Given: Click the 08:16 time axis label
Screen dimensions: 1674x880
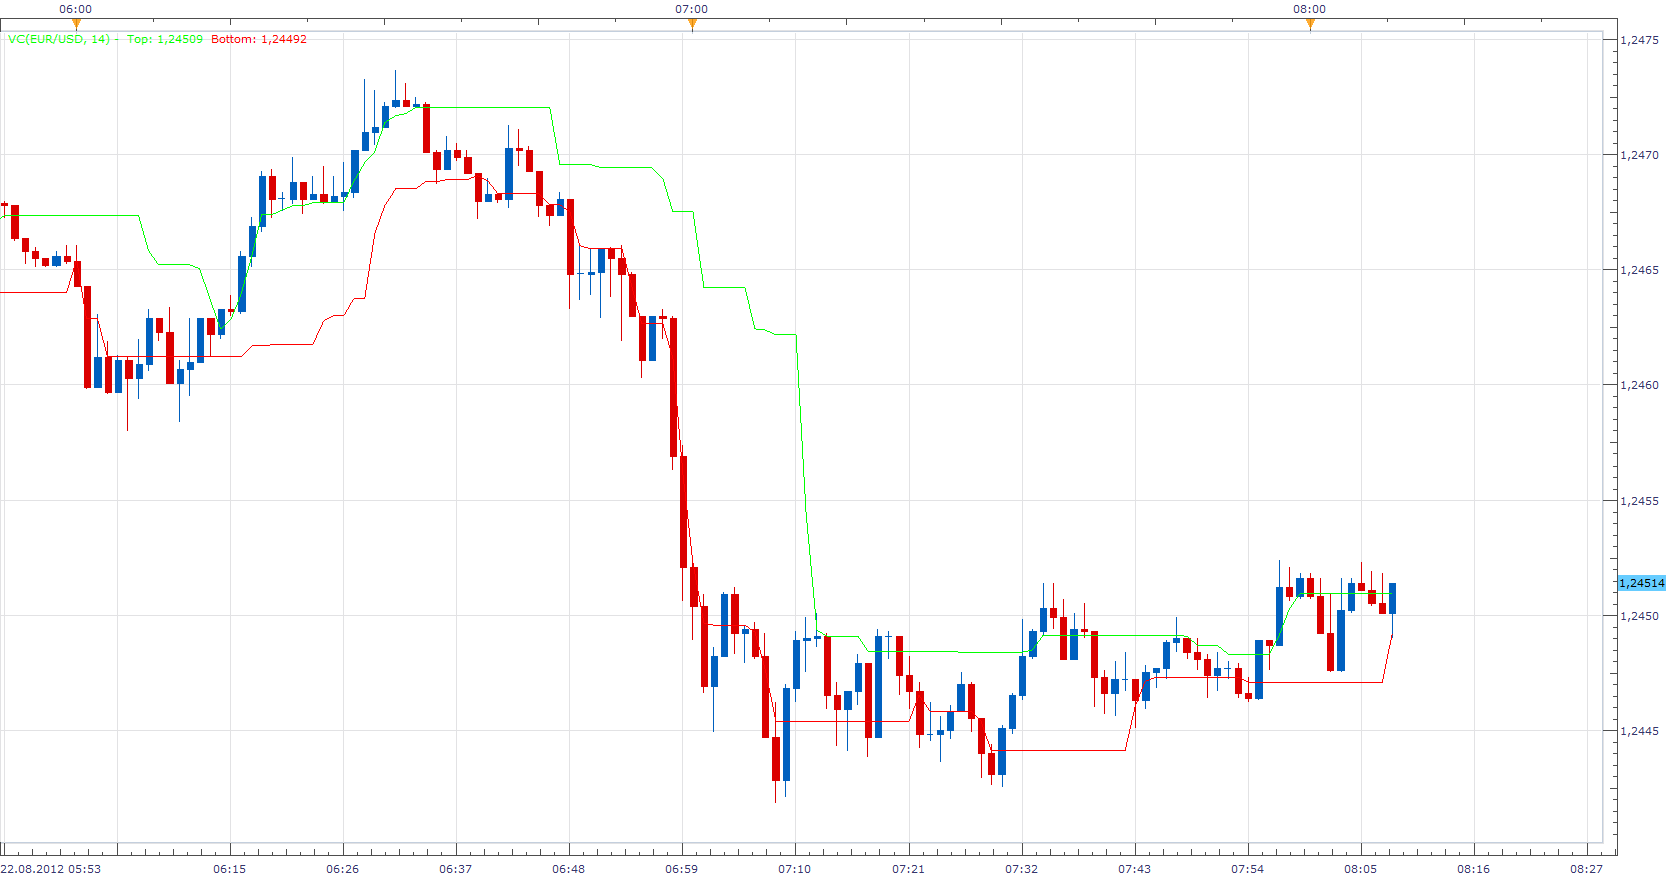Looking at the screenshot, I should pos(1473,869).
